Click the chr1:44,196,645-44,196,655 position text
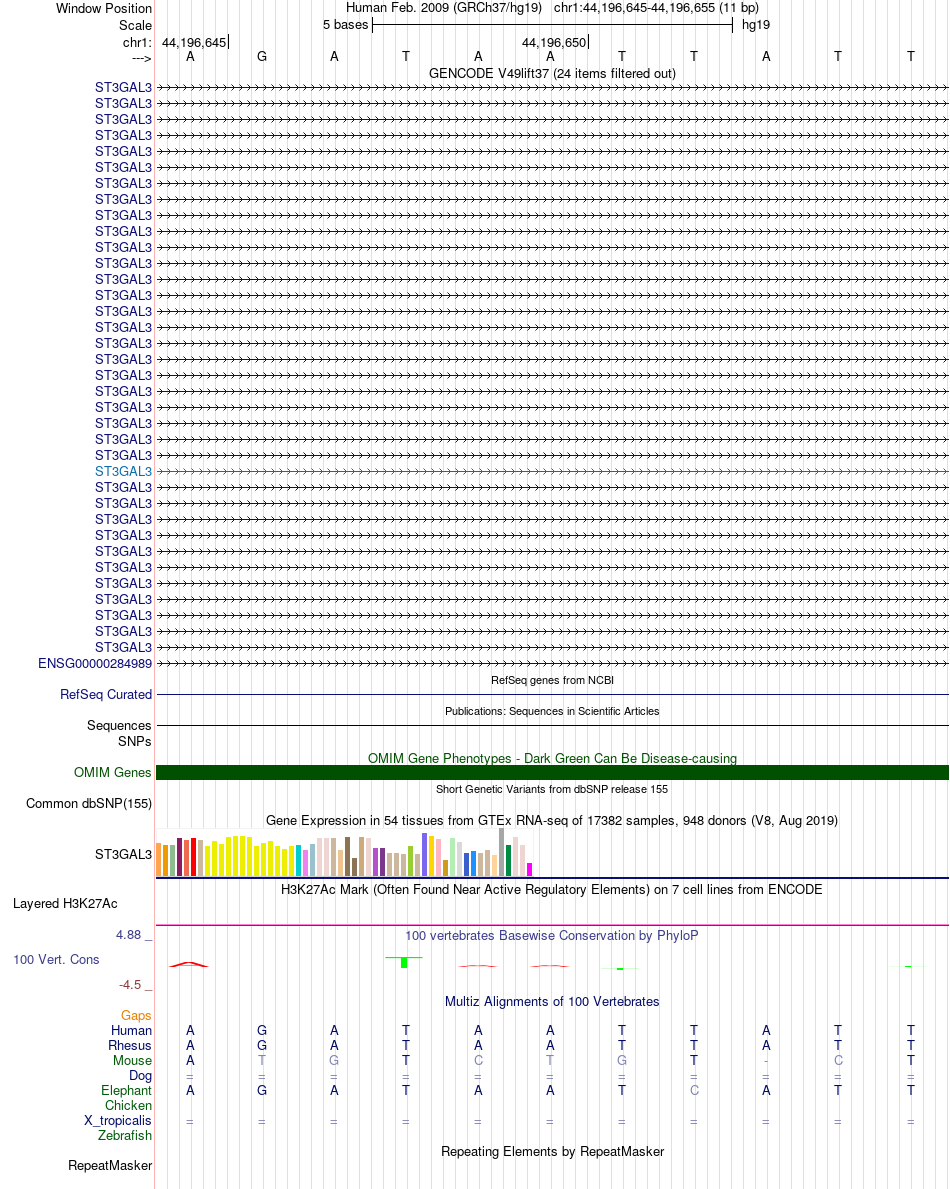 tap(657, 8)
